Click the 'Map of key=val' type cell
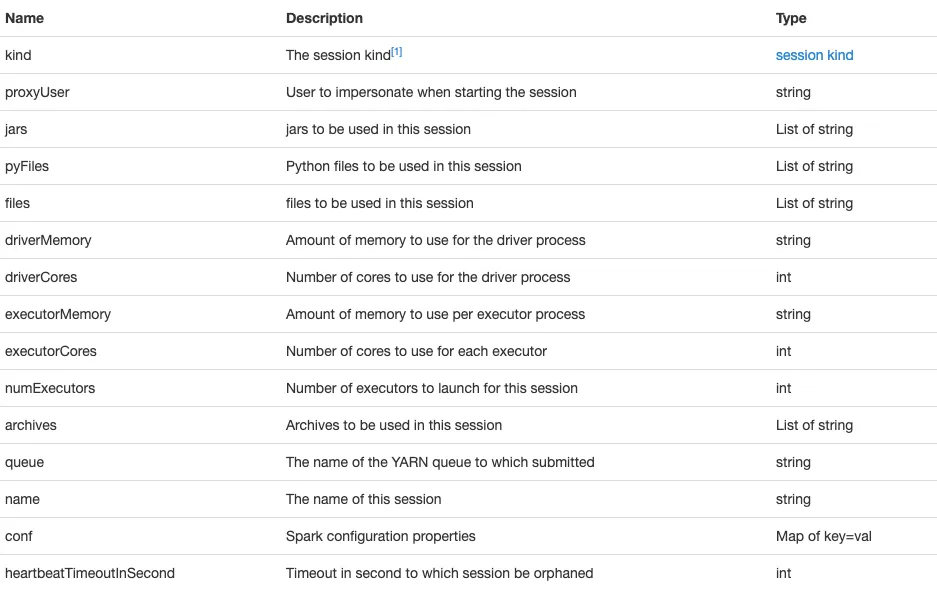Viewport: 937px width, 590px height. click(823, 536)
